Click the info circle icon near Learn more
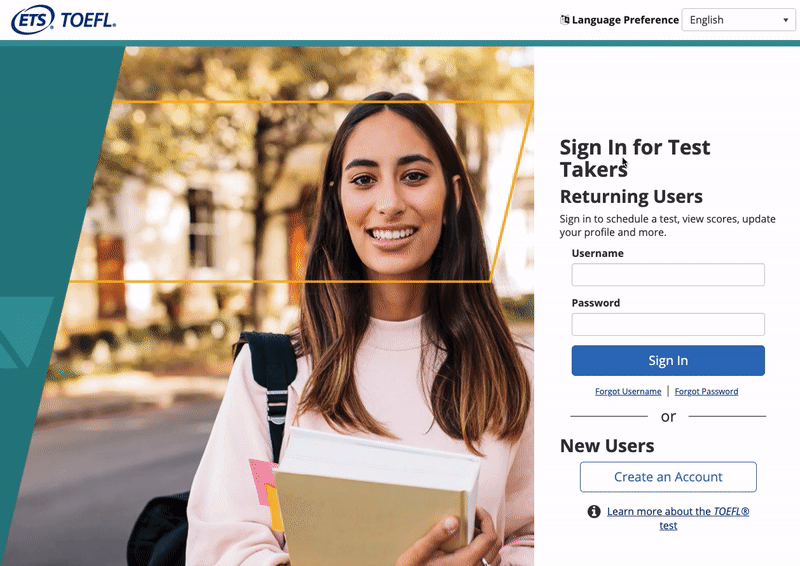 tap(594, 511)
